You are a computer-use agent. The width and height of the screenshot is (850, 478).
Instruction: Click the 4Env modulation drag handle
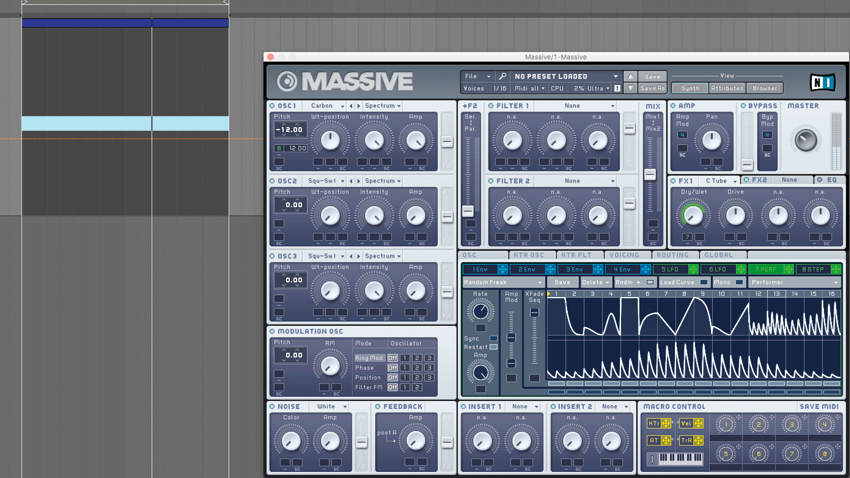point(646,269)
